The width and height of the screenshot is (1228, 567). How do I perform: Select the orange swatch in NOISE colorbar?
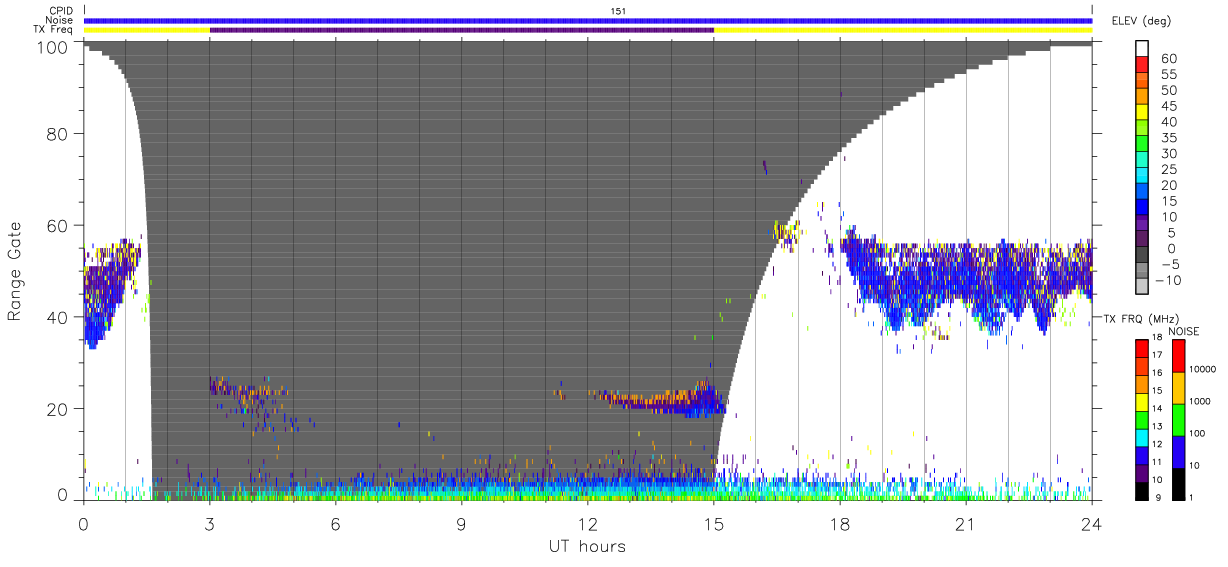click(x=1178, y=388)
